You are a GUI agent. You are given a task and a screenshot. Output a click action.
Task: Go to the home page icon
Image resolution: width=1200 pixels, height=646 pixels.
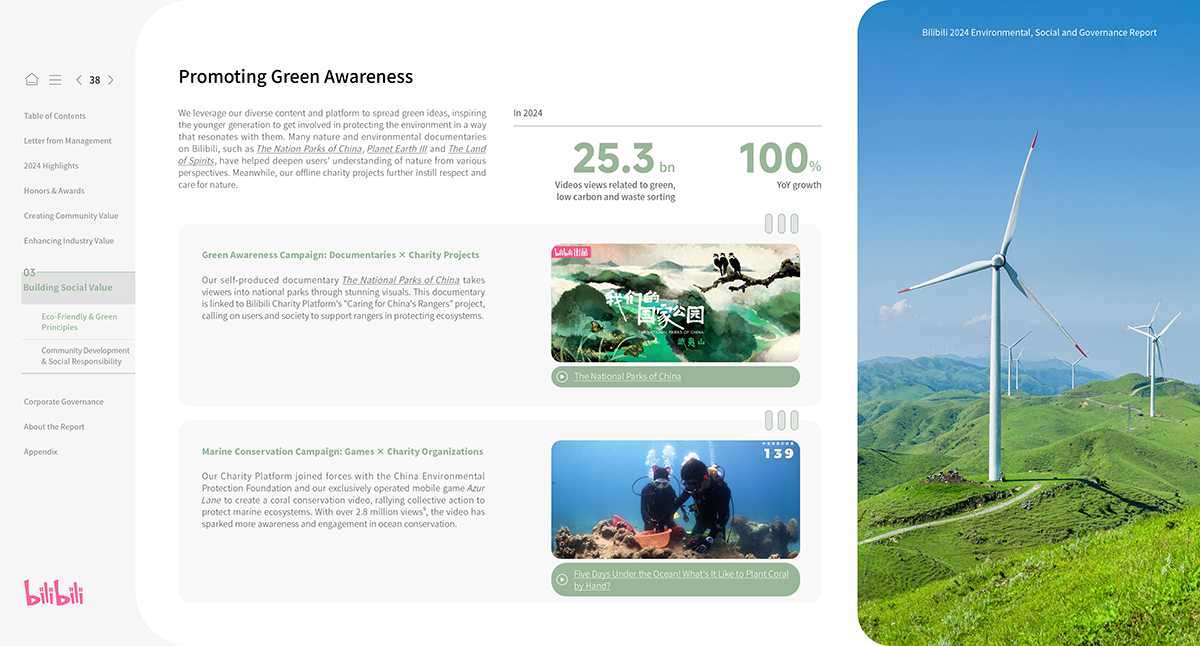pos(32,80)
